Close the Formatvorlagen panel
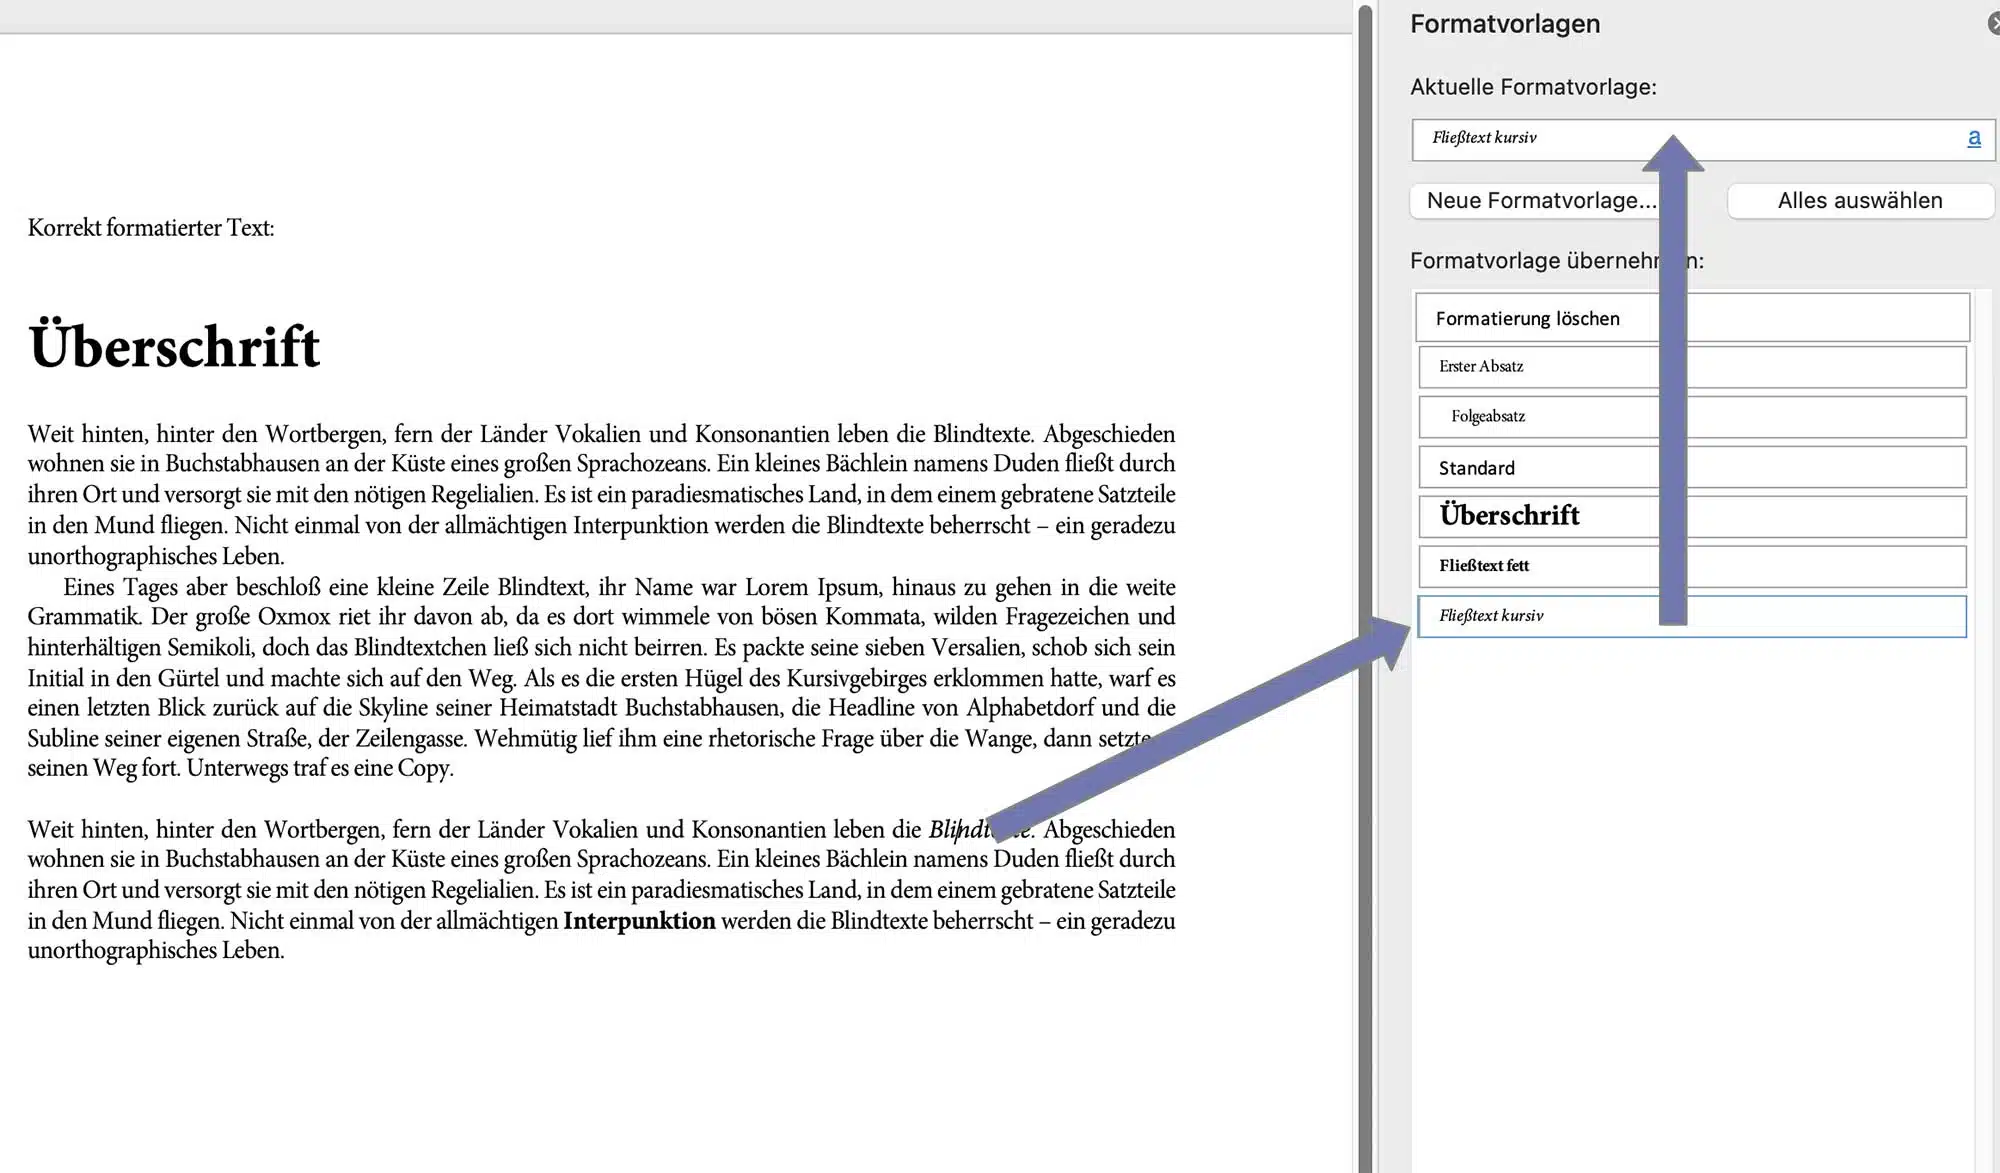 tap(1994, 24)
